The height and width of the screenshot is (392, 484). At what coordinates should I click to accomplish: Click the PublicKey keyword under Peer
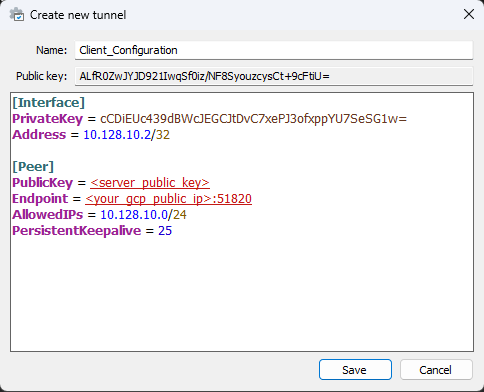[43, 183]
